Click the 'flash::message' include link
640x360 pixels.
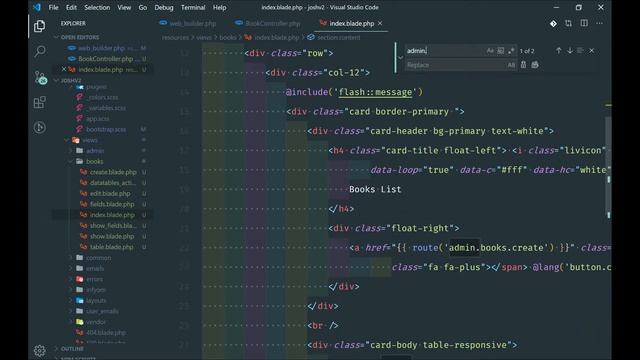375,92
